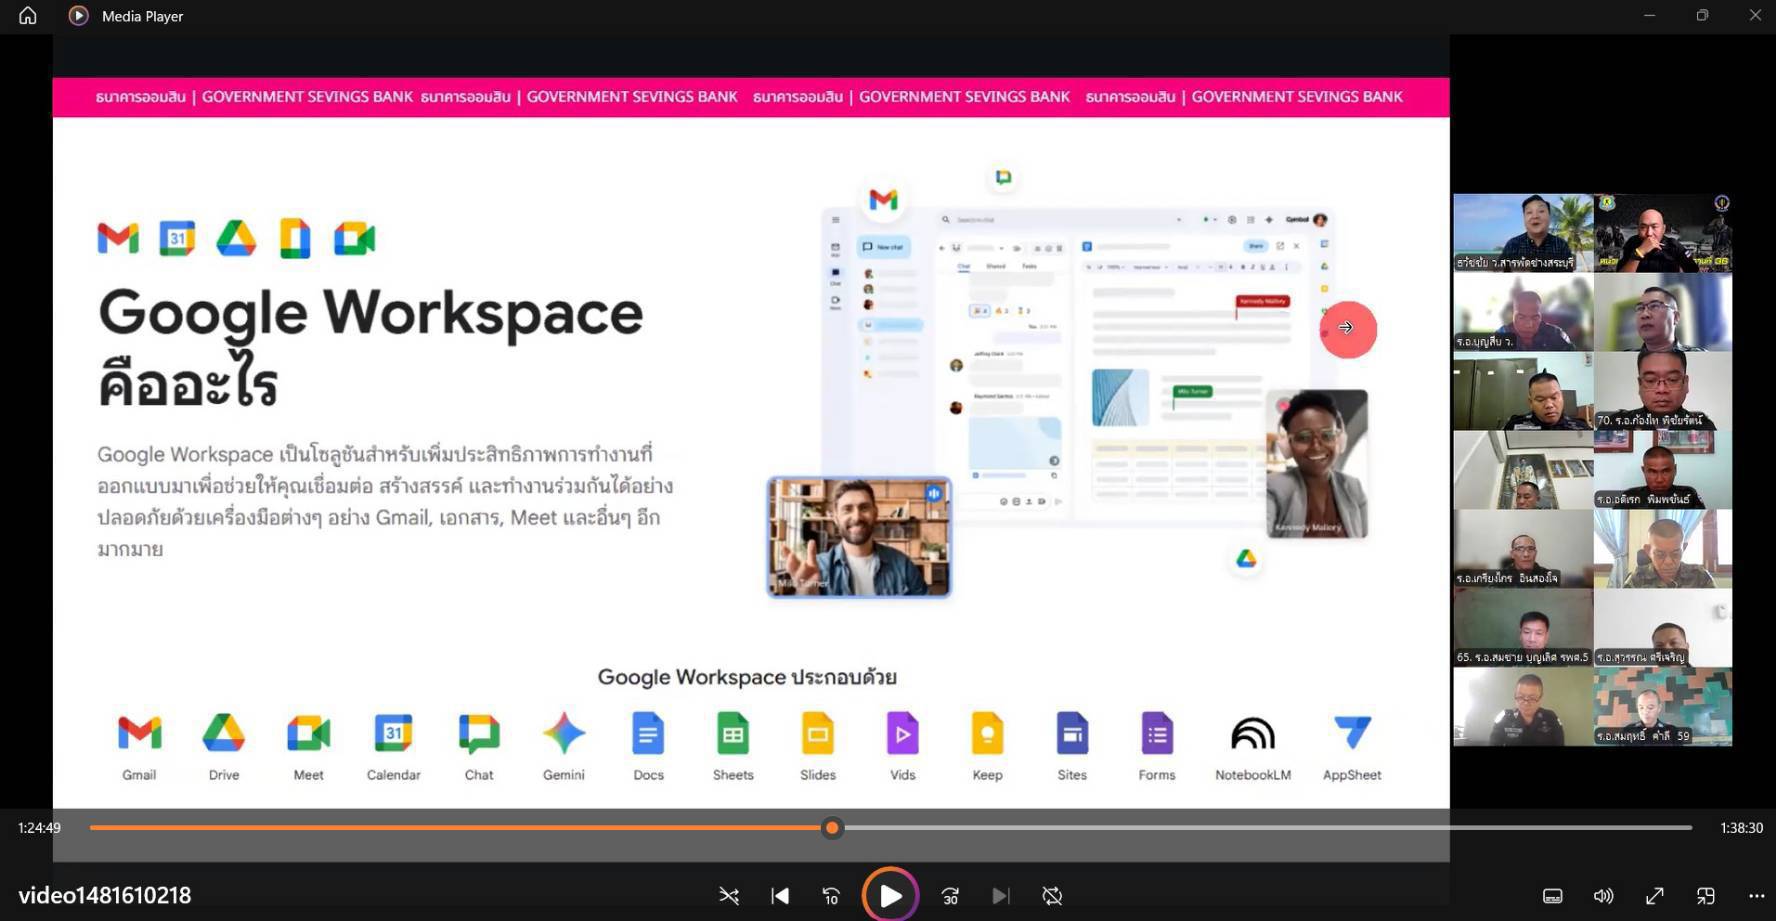Enter full screen mode
This screenshot has width=1776, height=921.
1655,896
